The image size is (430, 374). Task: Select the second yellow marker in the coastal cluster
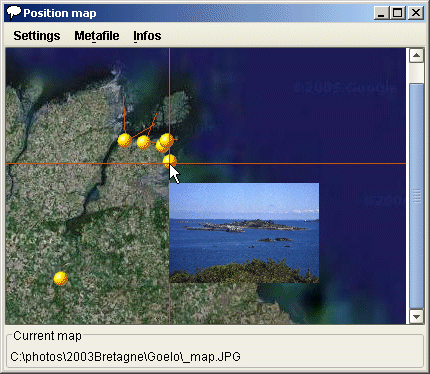pyautogui.click(x=143, y=142)
